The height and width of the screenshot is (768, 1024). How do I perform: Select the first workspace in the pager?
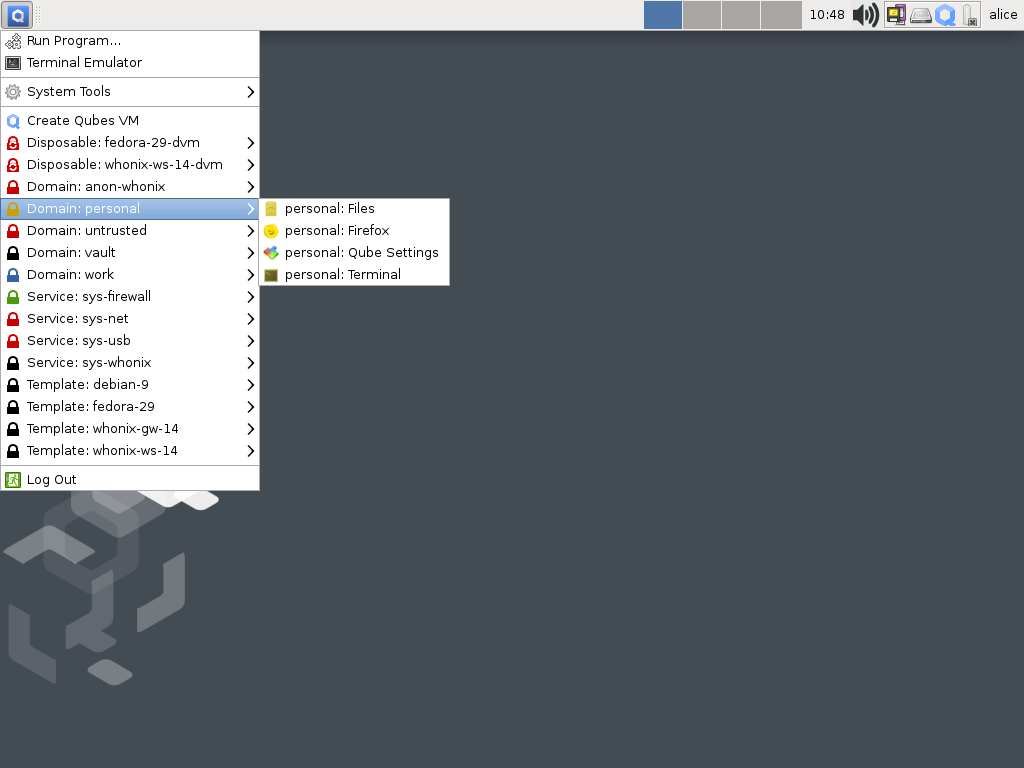pyautogui.click(x=662, y=14)
